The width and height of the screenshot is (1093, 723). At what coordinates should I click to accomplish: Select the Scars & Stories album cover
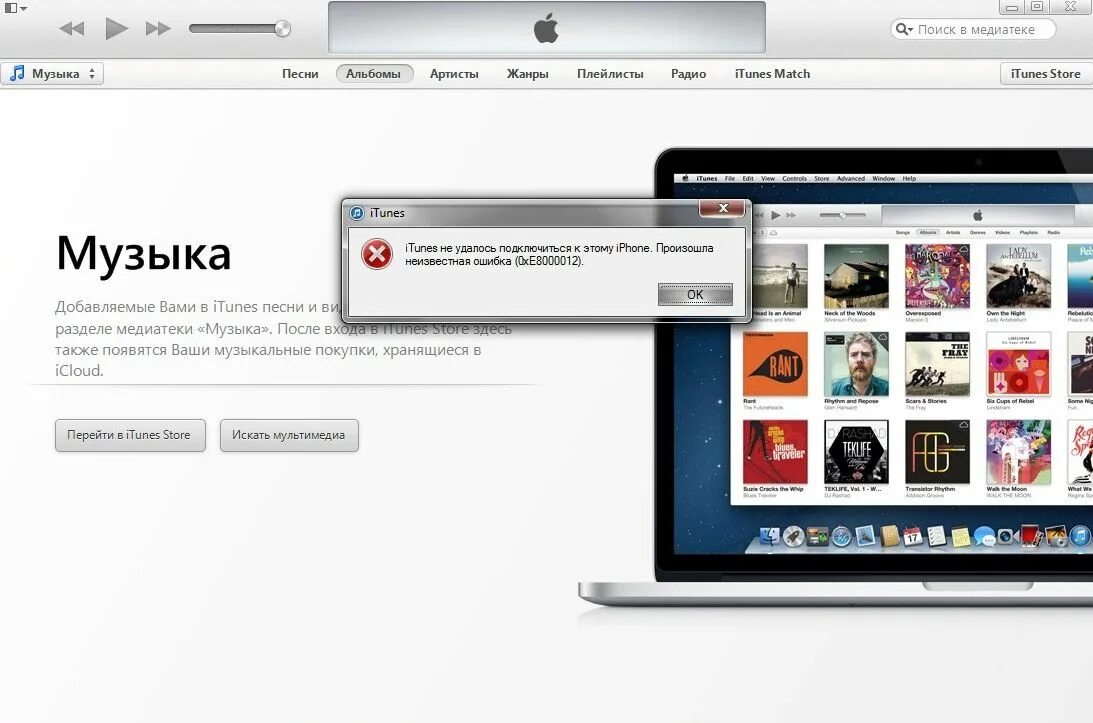click(937, 364)
